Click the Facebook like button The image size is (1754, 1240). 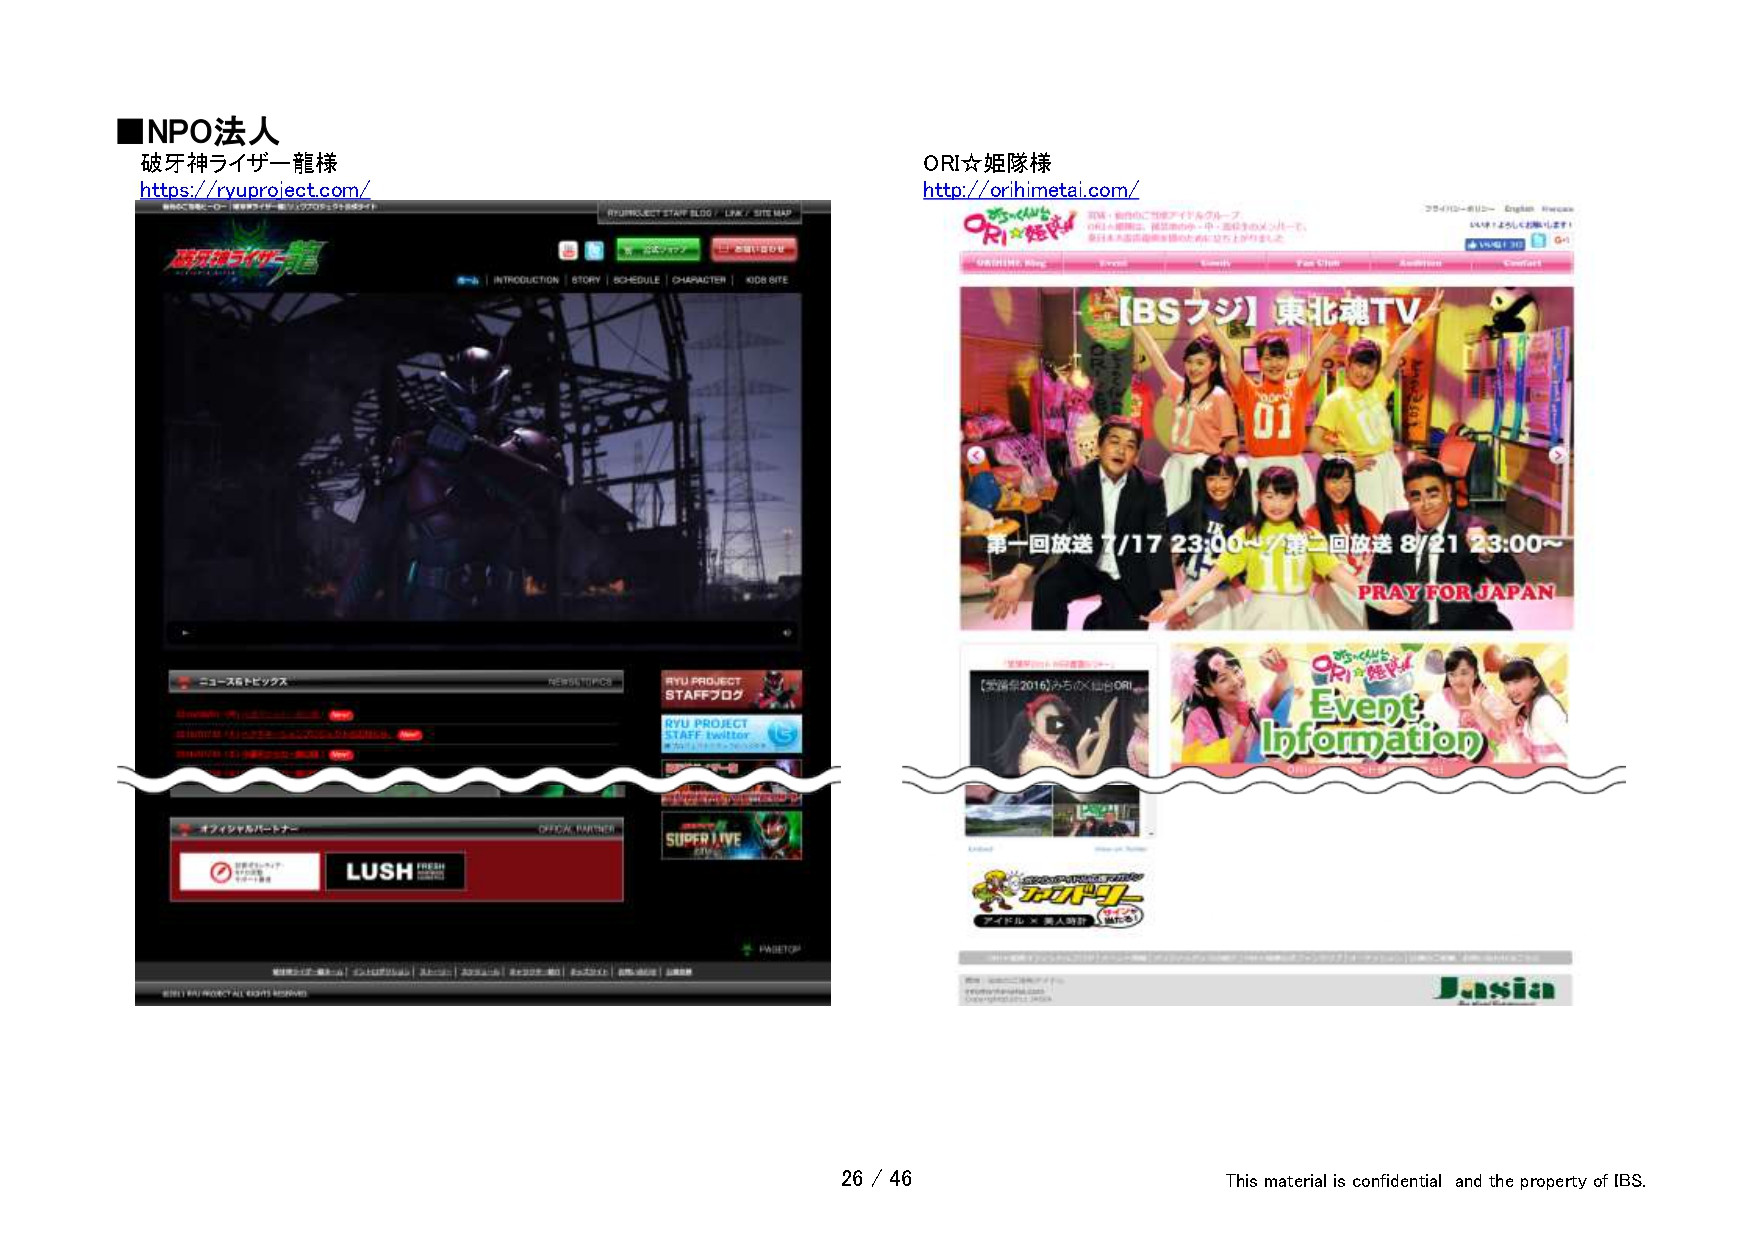pyautogui.click(x=1494, y=244)
